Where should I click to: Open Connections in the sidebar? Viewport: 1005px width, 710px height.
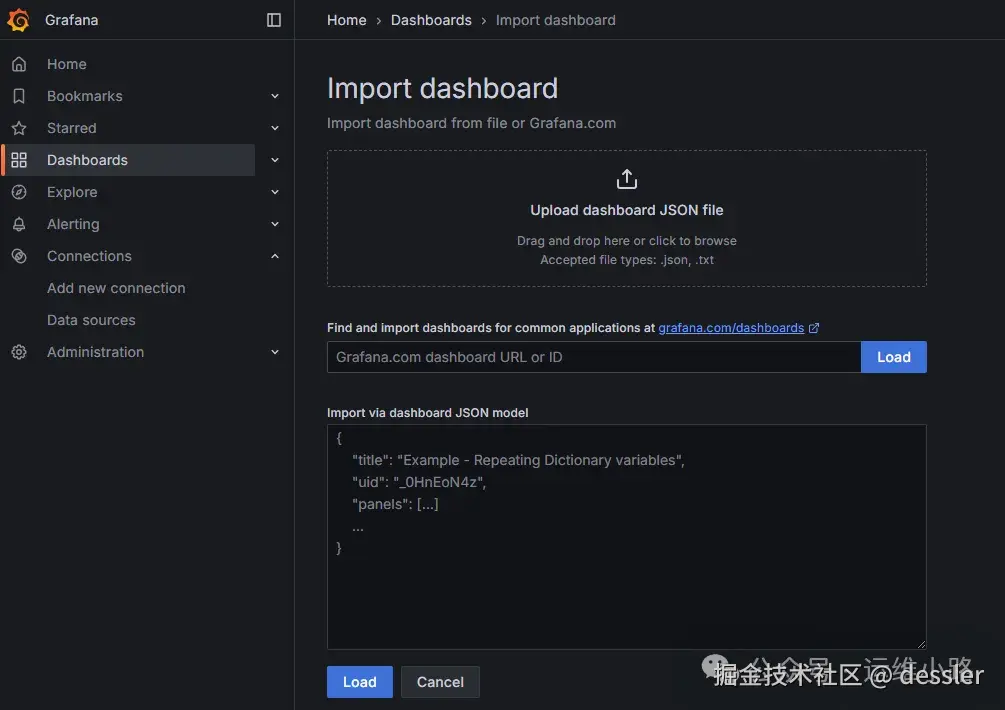tap(89, 256)
